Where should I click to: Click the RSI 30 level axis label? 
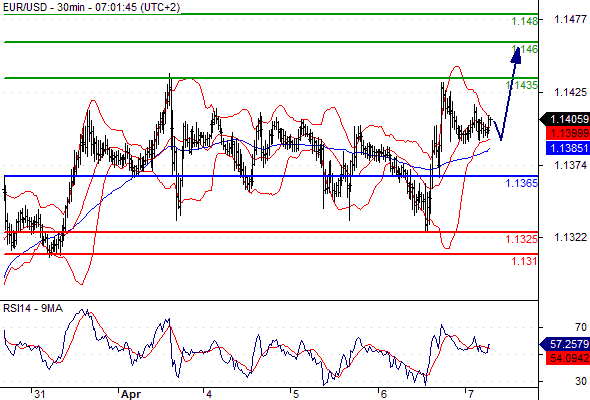click(x=581, y=381)
